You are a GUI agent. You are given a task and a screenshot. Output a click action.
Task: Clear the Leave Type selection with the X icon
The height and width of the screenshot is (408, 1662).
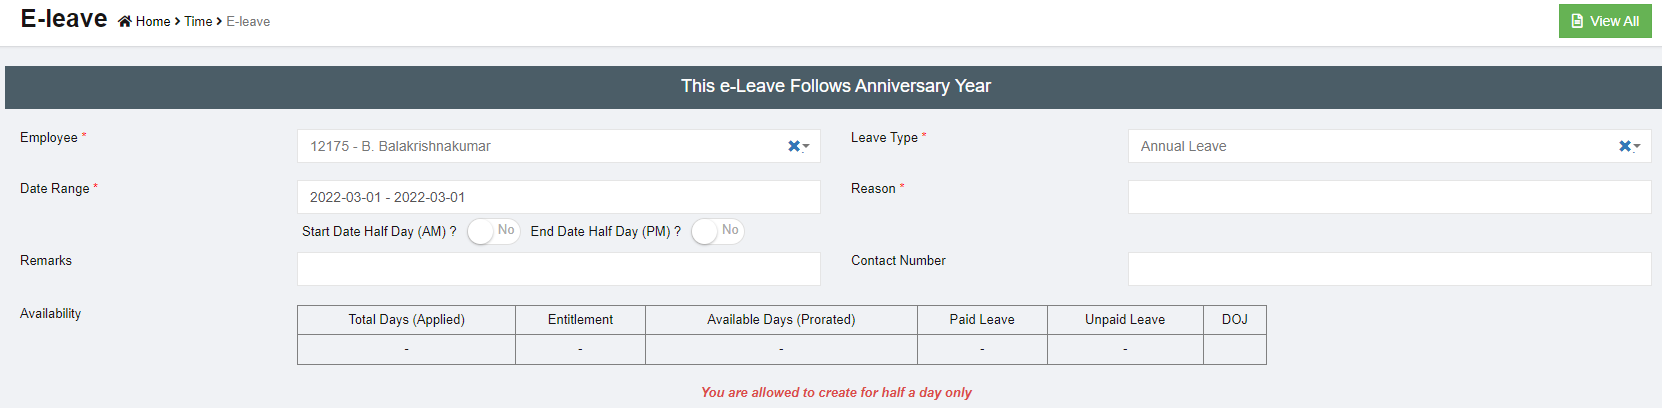click(x=1624, y=146)
